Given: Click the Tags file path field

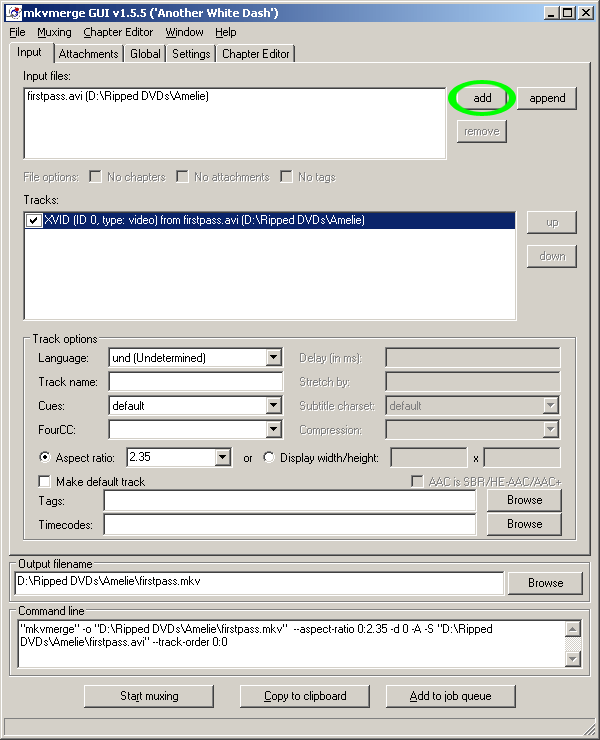Looking at the screenshot, I should pyautogui.click(x=289, y=501).
